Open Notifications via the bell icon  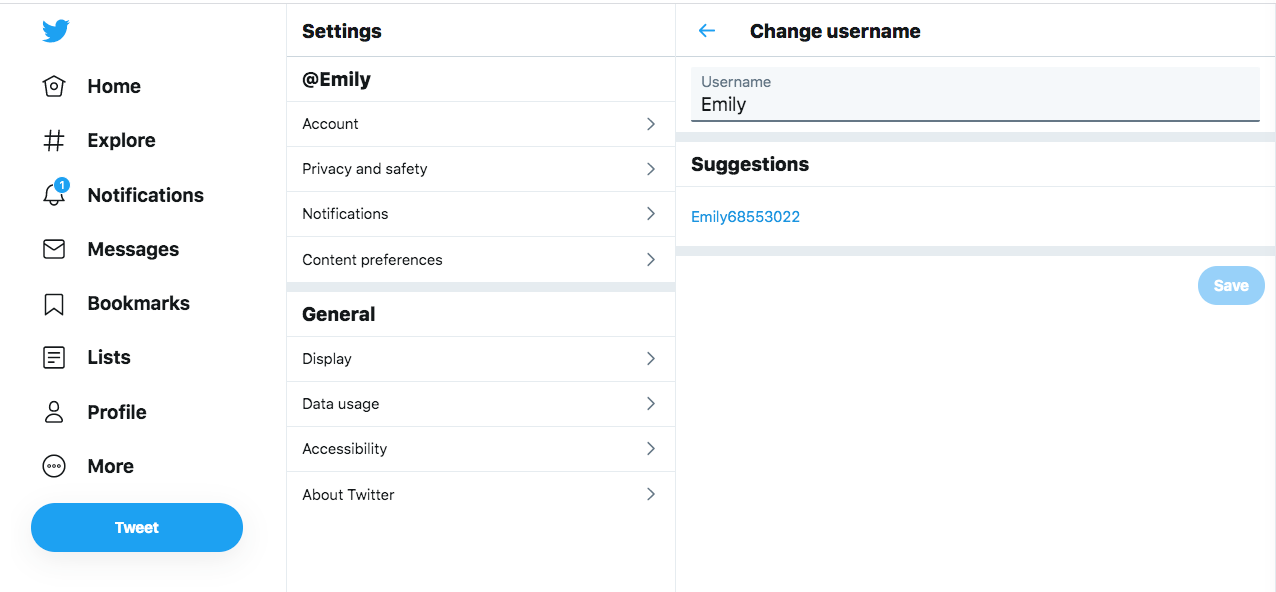tap(54, 194)
